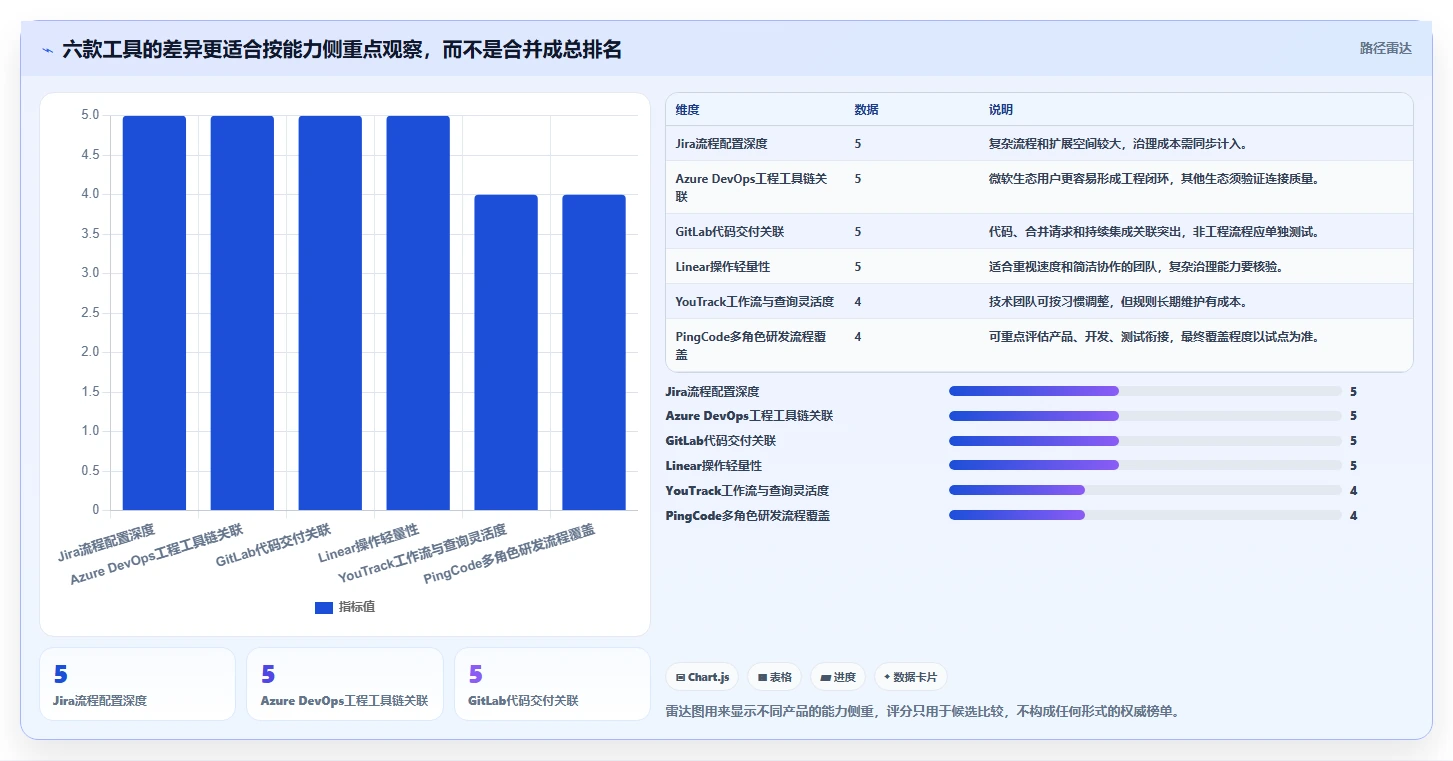Image resolution: width=1453 pixels, height=761 pixels.
Task: Click the GitLab代码交付关联 chart bar
Action: click(330, 313)
